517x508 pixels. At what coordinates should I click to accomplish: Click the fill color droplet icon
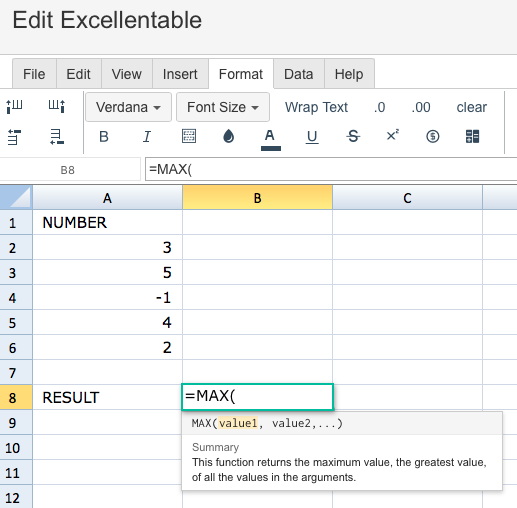tap(229, 136)
